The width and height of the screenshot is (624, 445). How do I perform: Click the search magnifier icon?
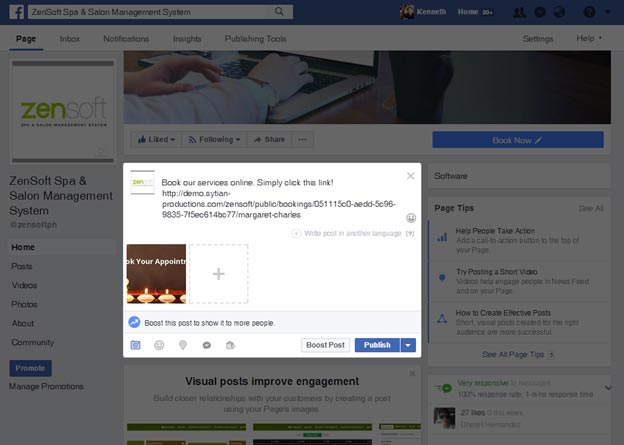(279, 12)
